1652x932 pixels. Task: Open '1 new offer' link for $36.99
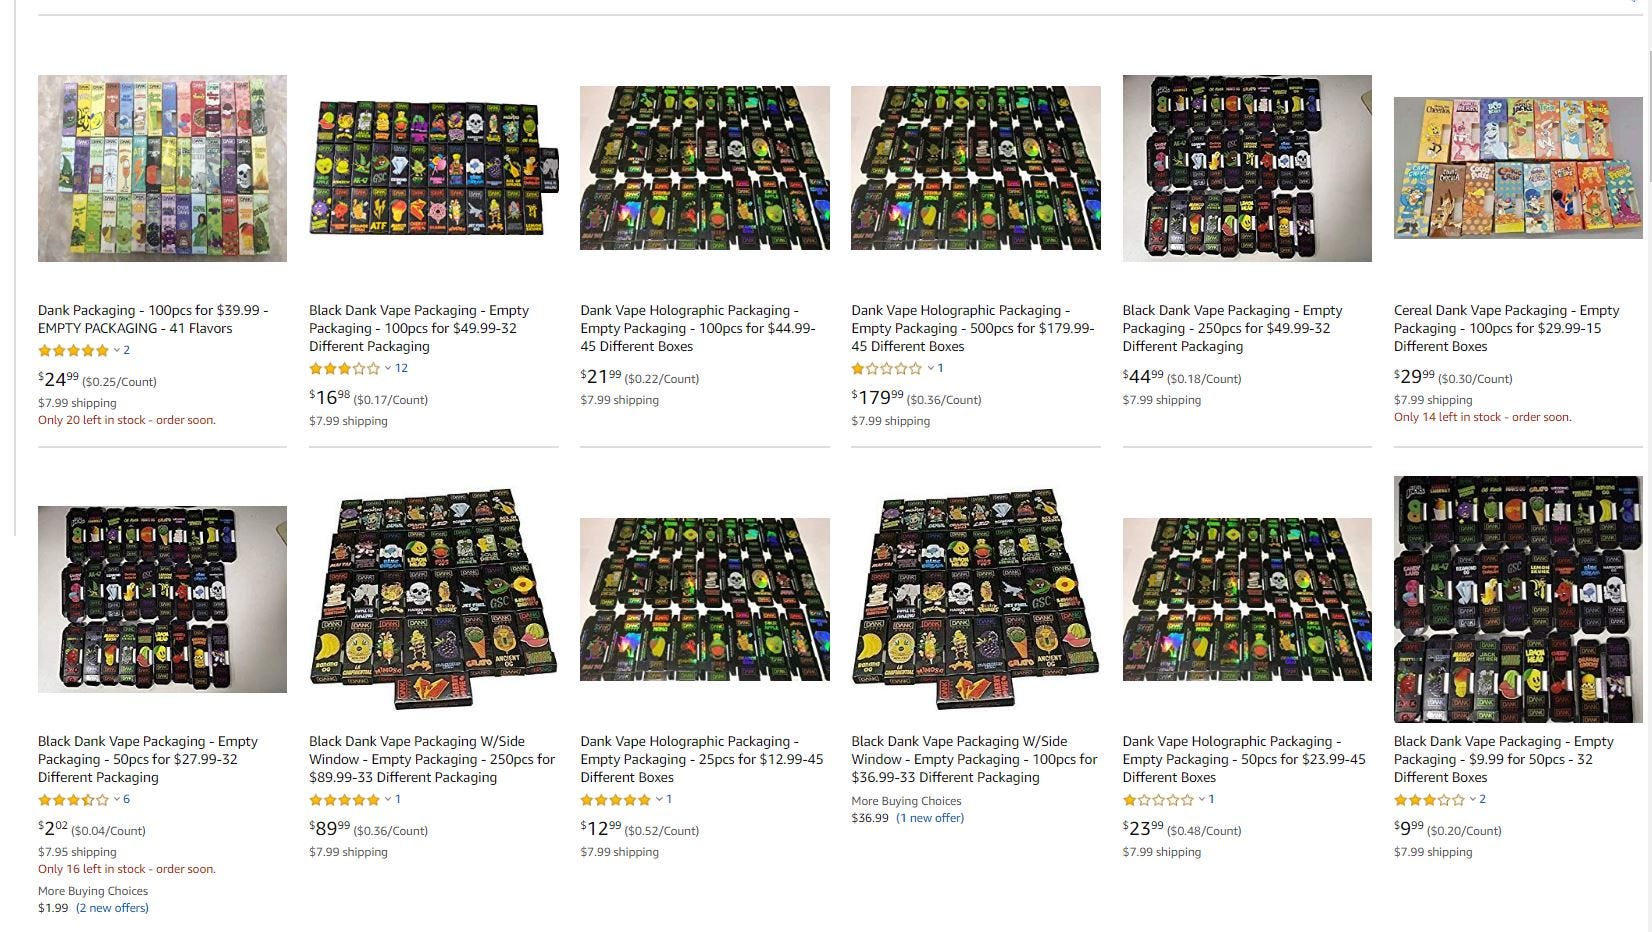pos(930,818)
